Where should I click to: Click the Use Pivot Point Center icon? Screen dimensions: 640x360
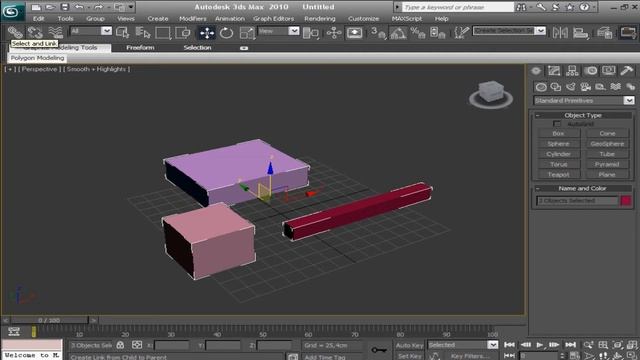click(311, 33)
